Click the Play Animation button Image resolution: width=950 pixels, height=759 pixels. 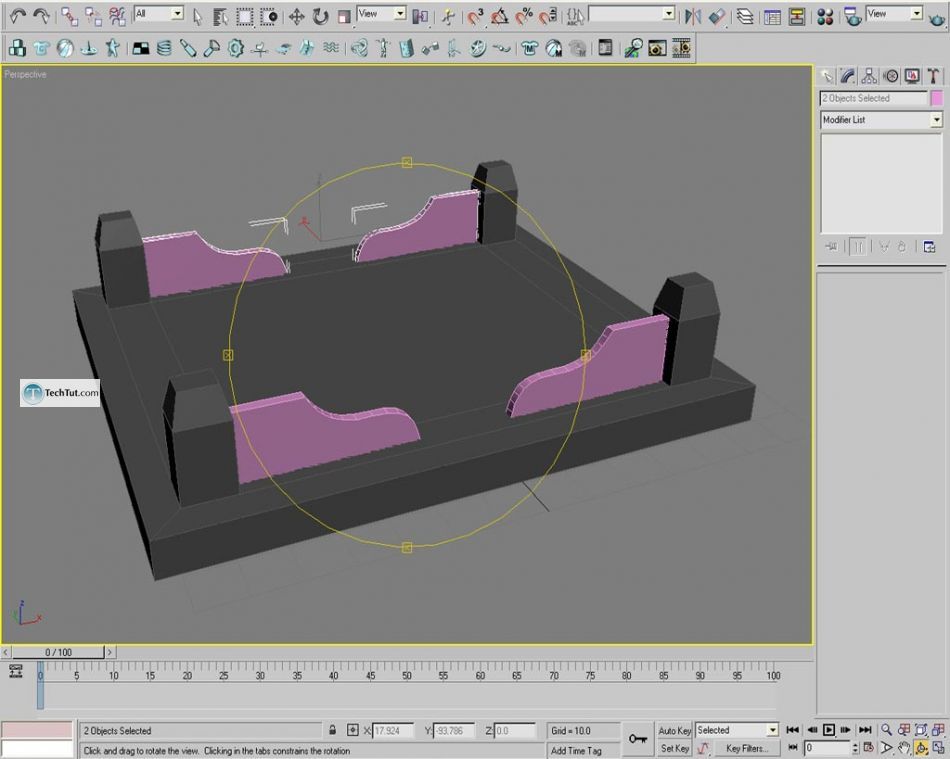[x=829, y=730]
